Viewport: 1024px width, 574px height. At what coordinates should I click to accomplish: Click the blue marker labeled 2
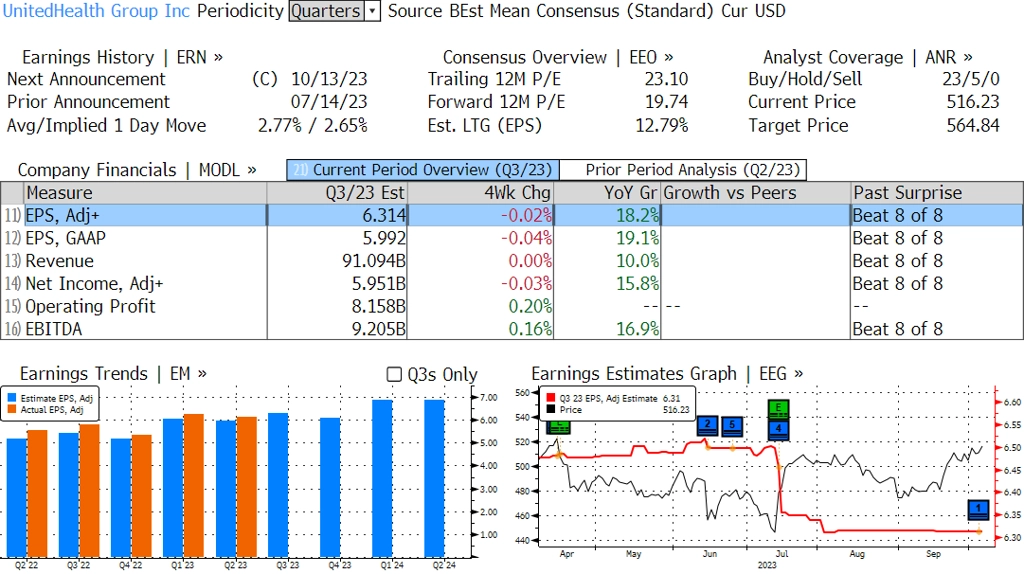pos(707,426)
